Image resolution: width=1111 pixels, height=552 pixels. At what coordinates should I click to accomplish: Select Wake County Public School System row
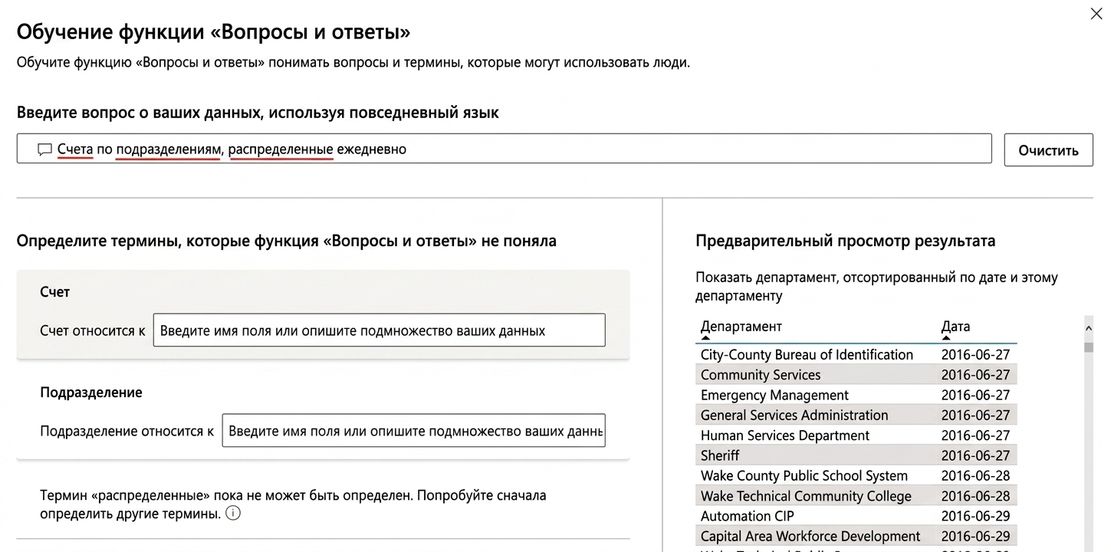point(856,475)
